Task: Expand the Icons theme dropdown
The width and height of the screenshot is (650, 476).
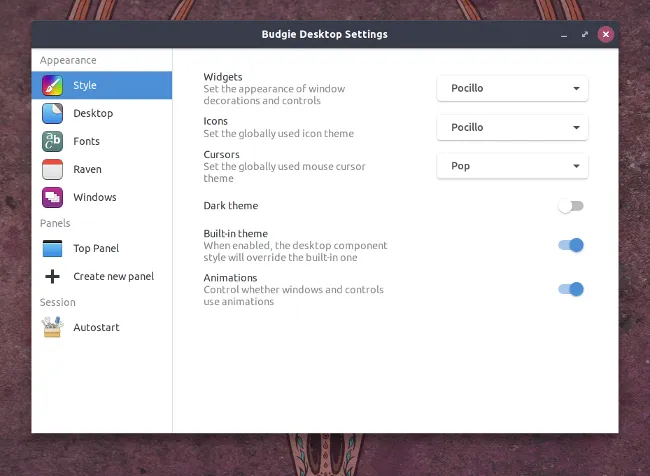Action: coord(512,127)
